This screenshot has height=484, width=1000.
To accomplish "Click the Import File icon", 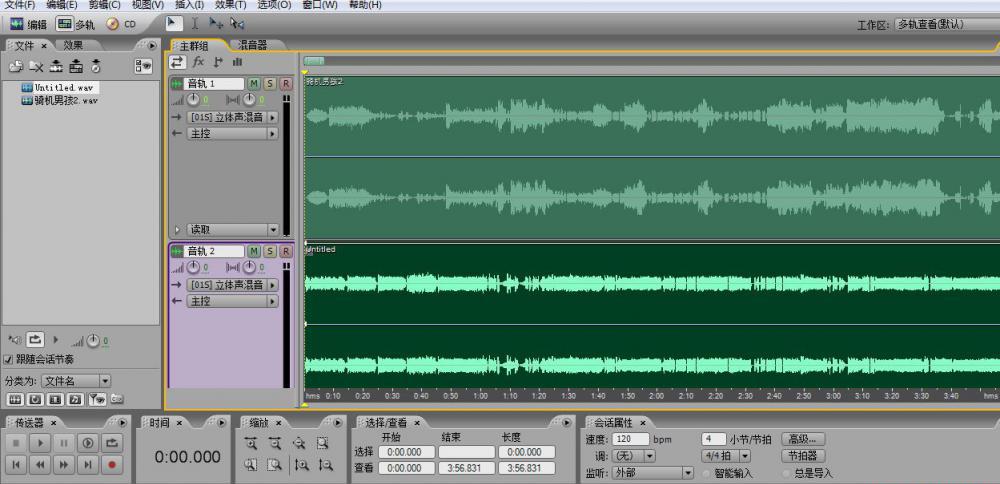I will click(x=15, y=66).
